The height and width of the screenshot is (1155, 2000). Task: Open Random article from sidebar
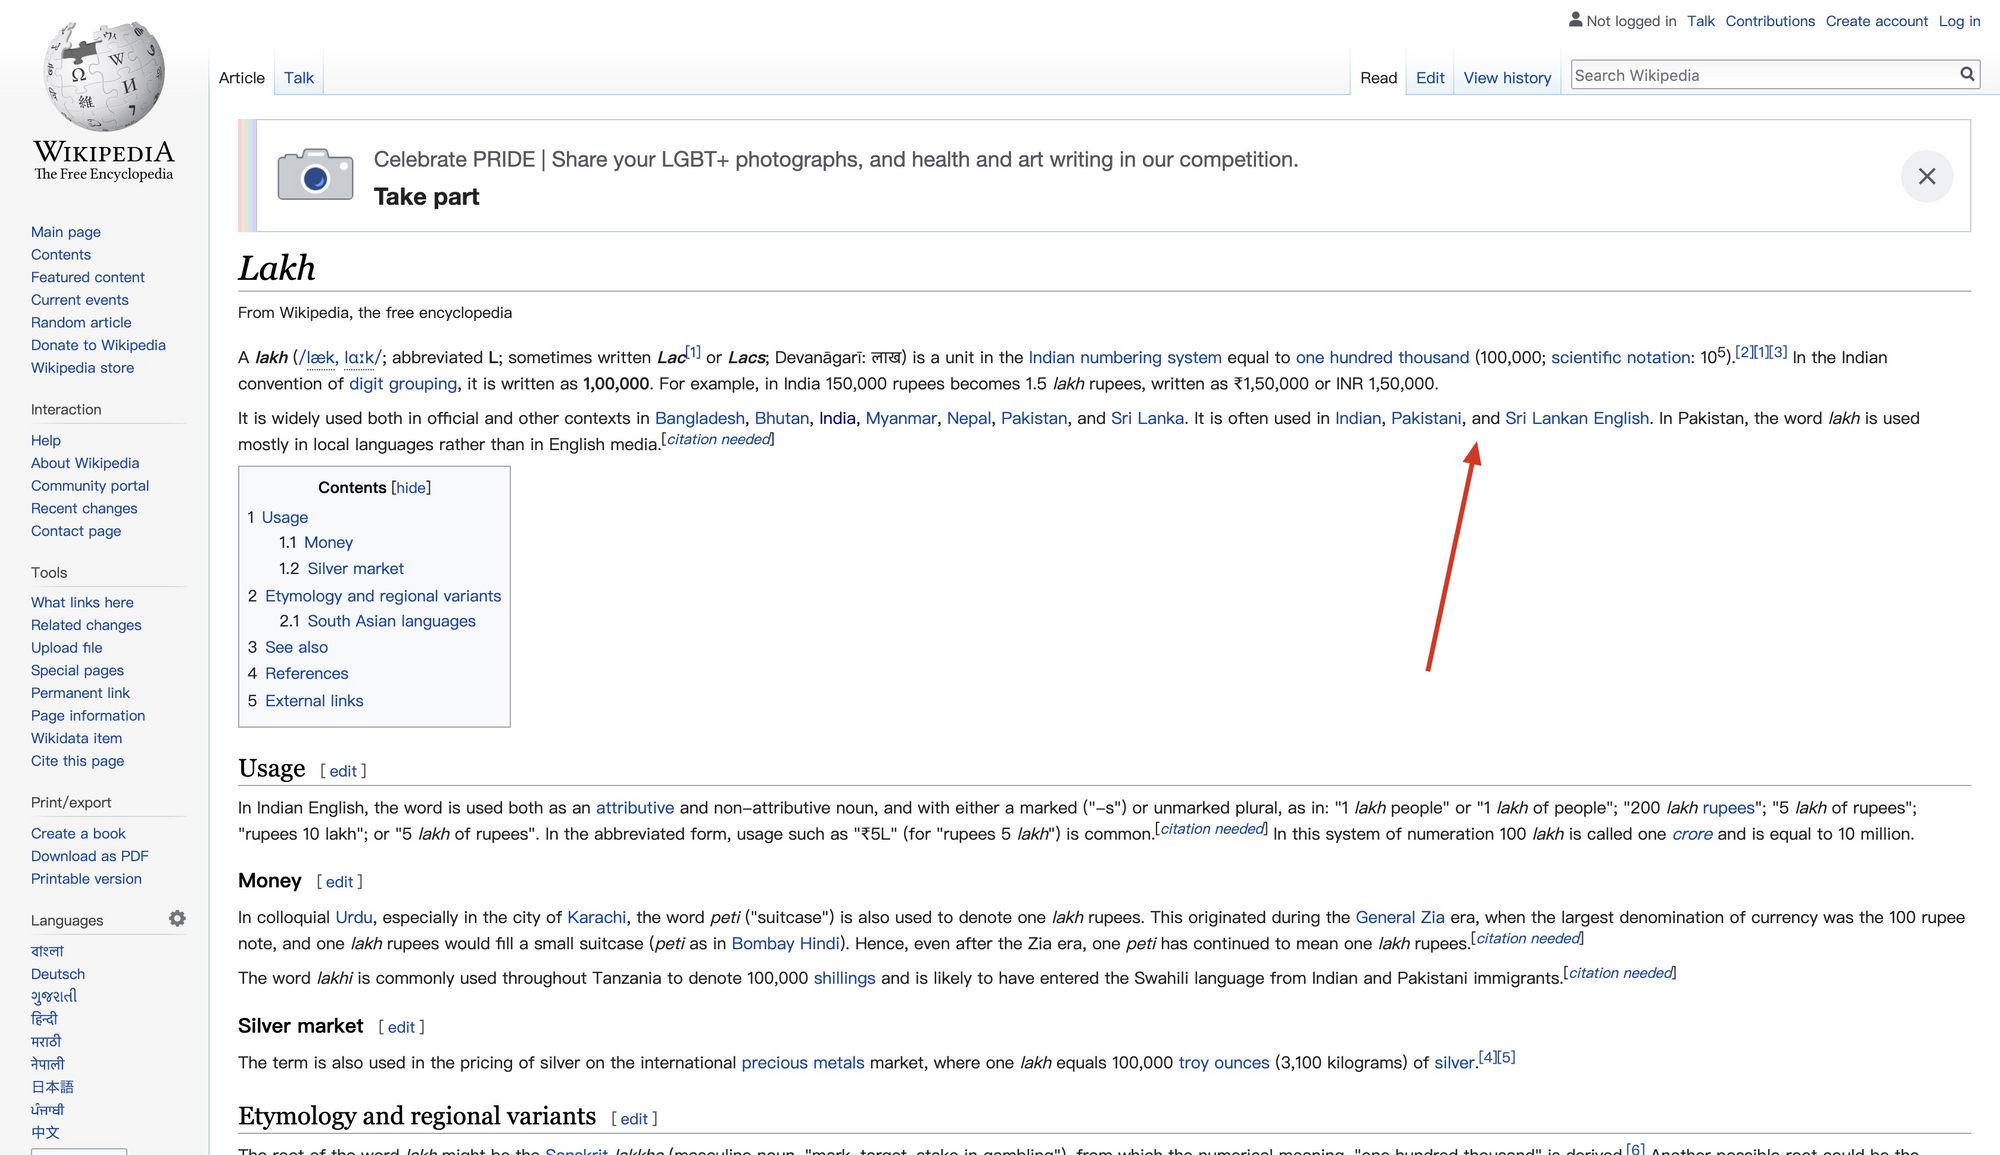pyautogui.click(x=81, y=323)
